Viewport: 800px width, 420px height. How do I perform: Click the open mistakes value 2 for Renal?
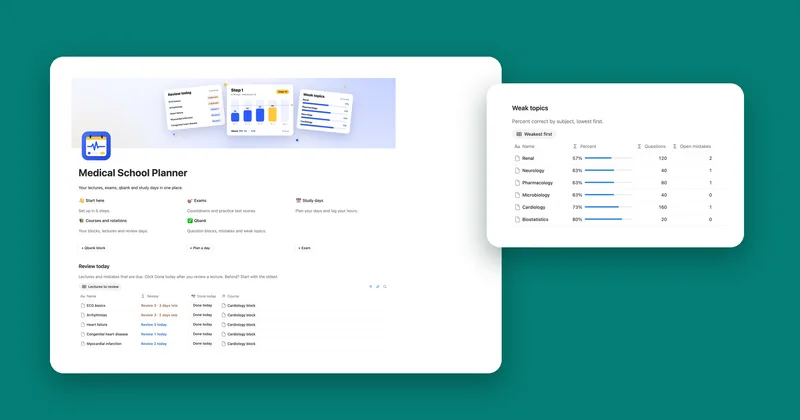710,158
